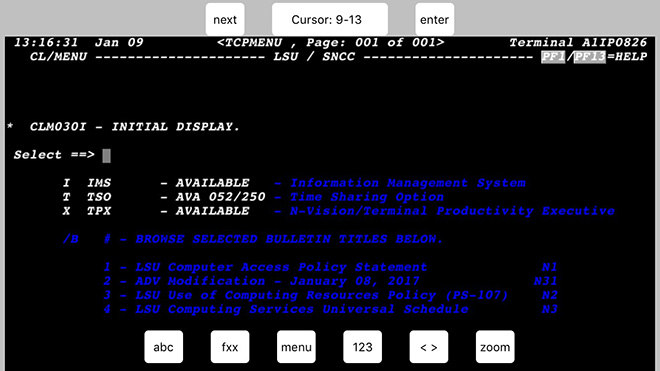This screenshot has height=371, width=660.
Task: Open the abc keyboard
Action: (x=163, y=347)
